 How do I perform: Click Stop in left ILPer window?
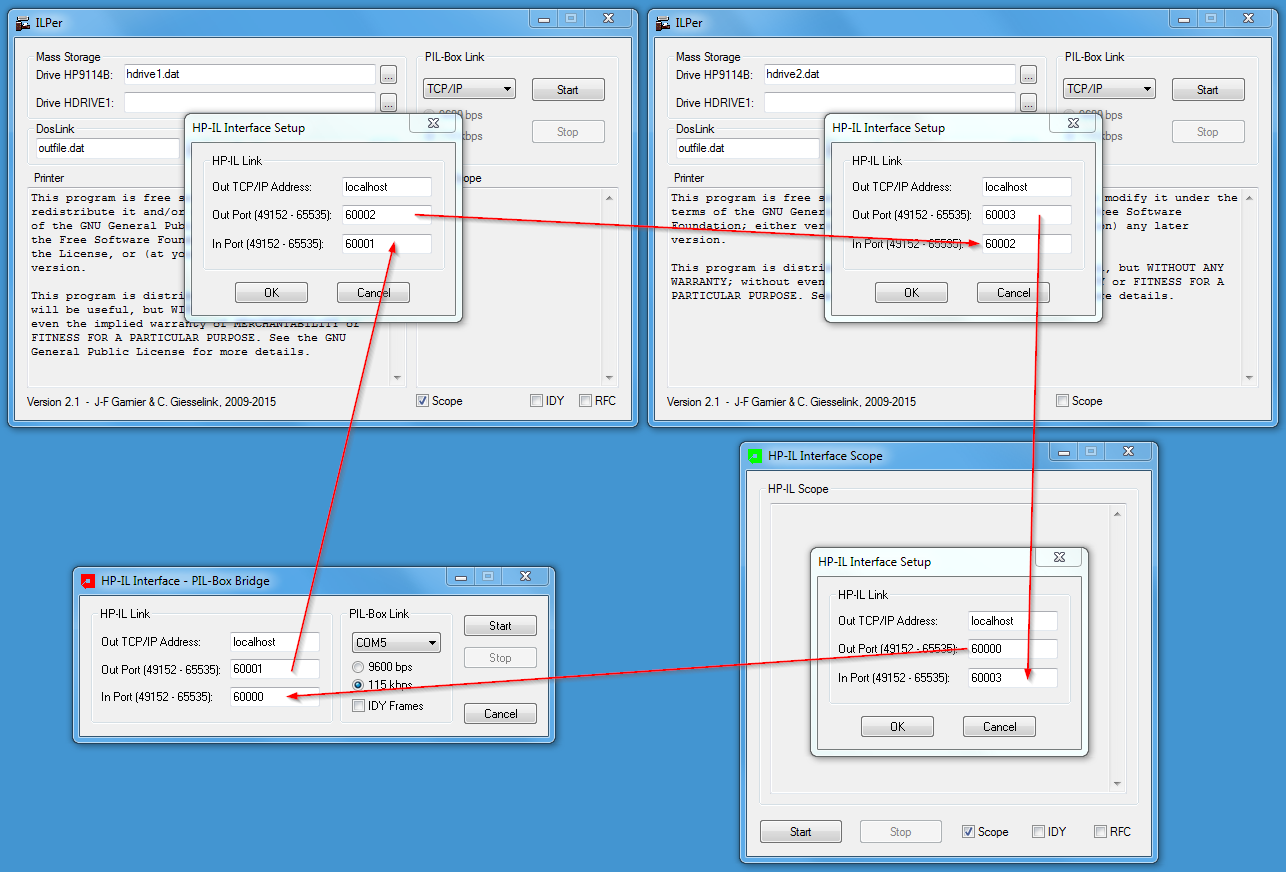[568, 132]
